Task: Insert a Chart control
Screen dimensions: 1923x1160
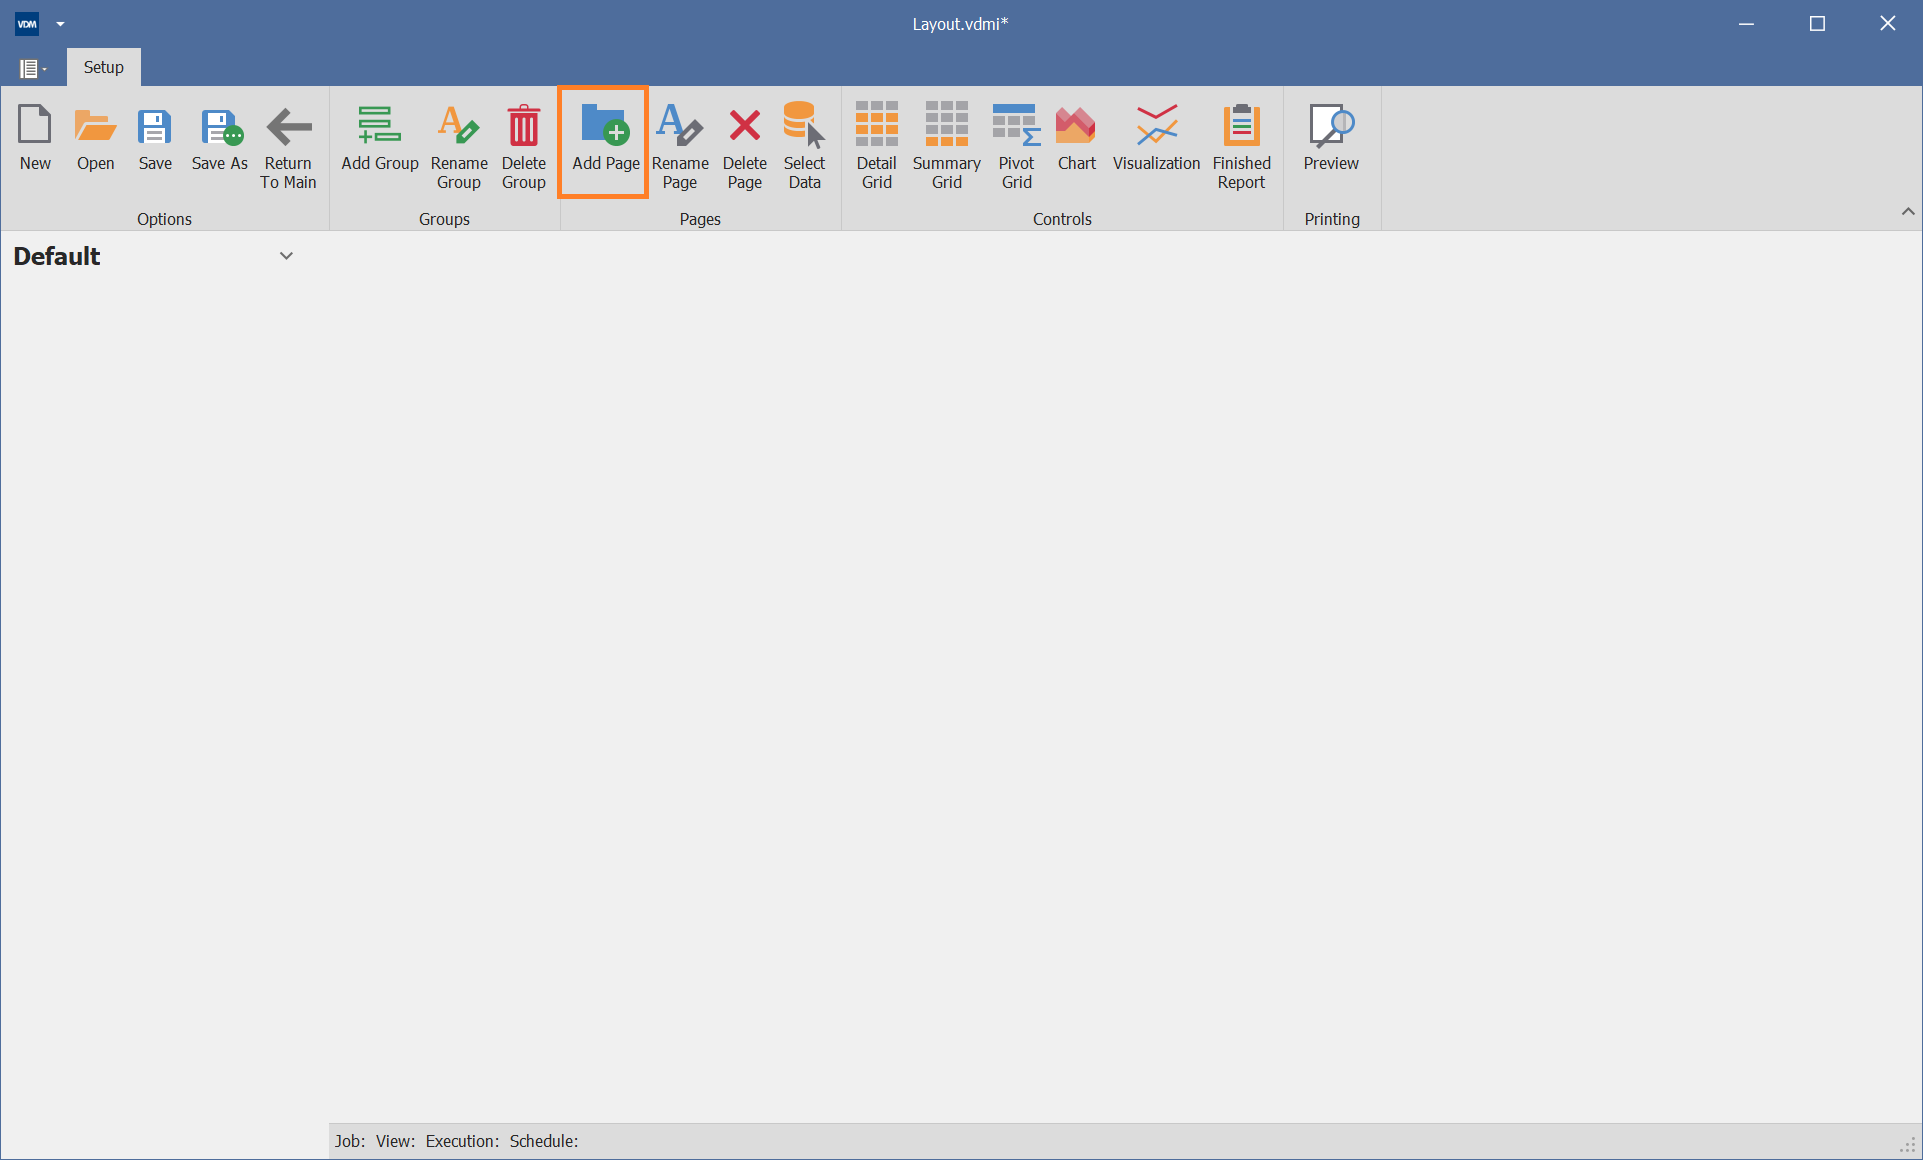Action: pos(1077,140)
